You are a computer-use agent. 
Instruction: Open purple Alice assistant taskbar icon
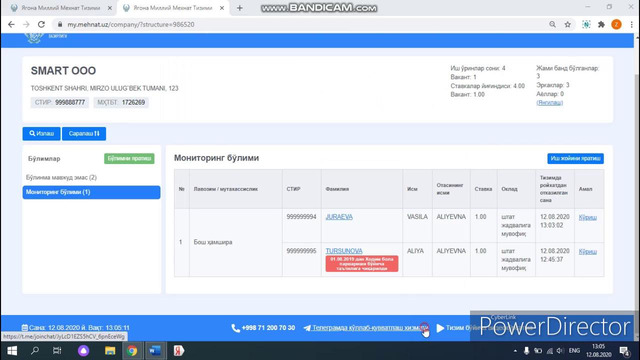point(83,351)
